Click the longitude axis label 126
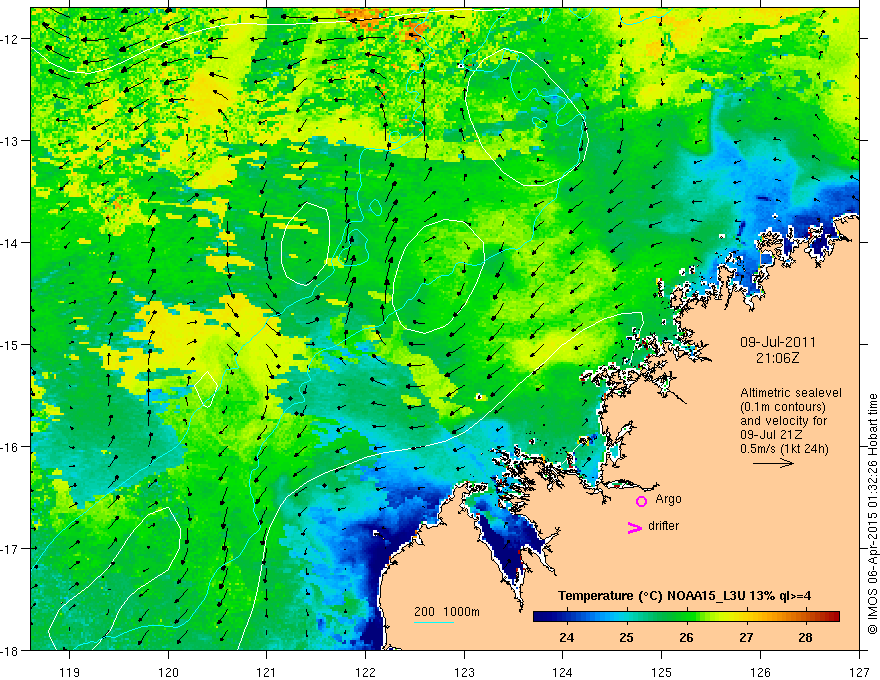The width and height of the screenshot is (880, 680). (760, 672)
